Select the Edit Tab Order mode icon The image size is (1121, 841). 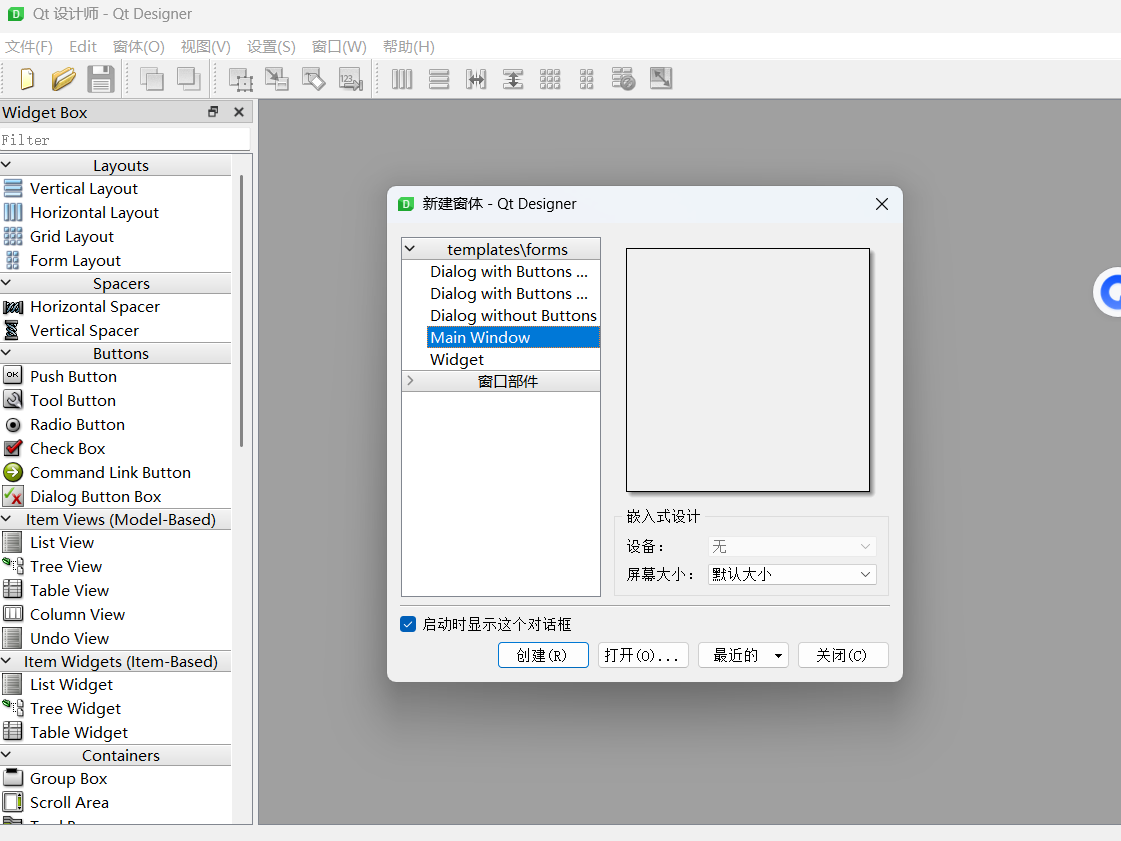pyautogui.click(x=351, y=79)
